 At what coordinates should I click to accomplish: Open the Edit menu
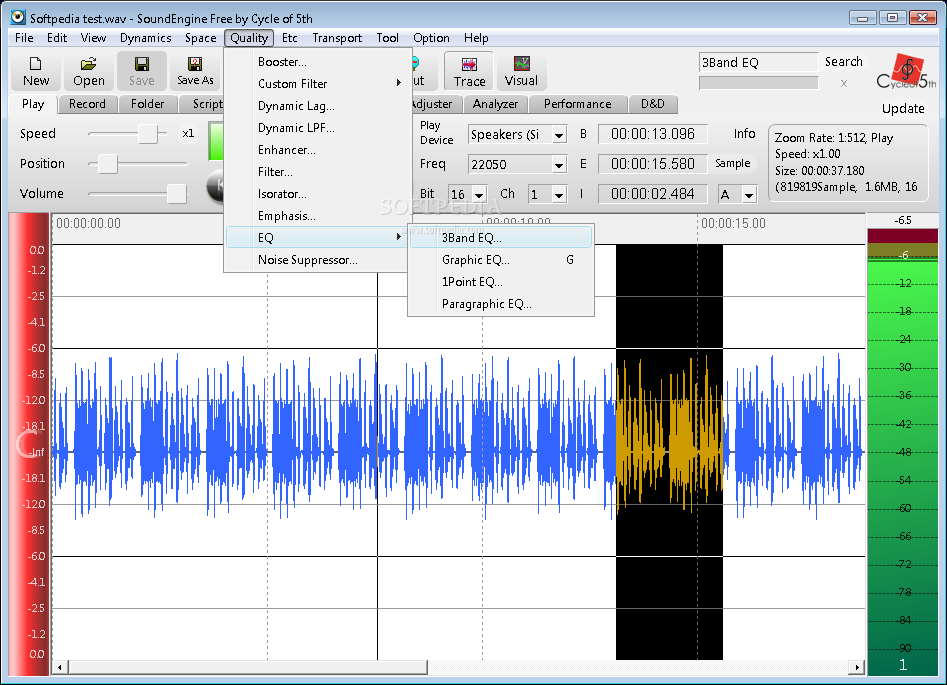click(57, 38)
